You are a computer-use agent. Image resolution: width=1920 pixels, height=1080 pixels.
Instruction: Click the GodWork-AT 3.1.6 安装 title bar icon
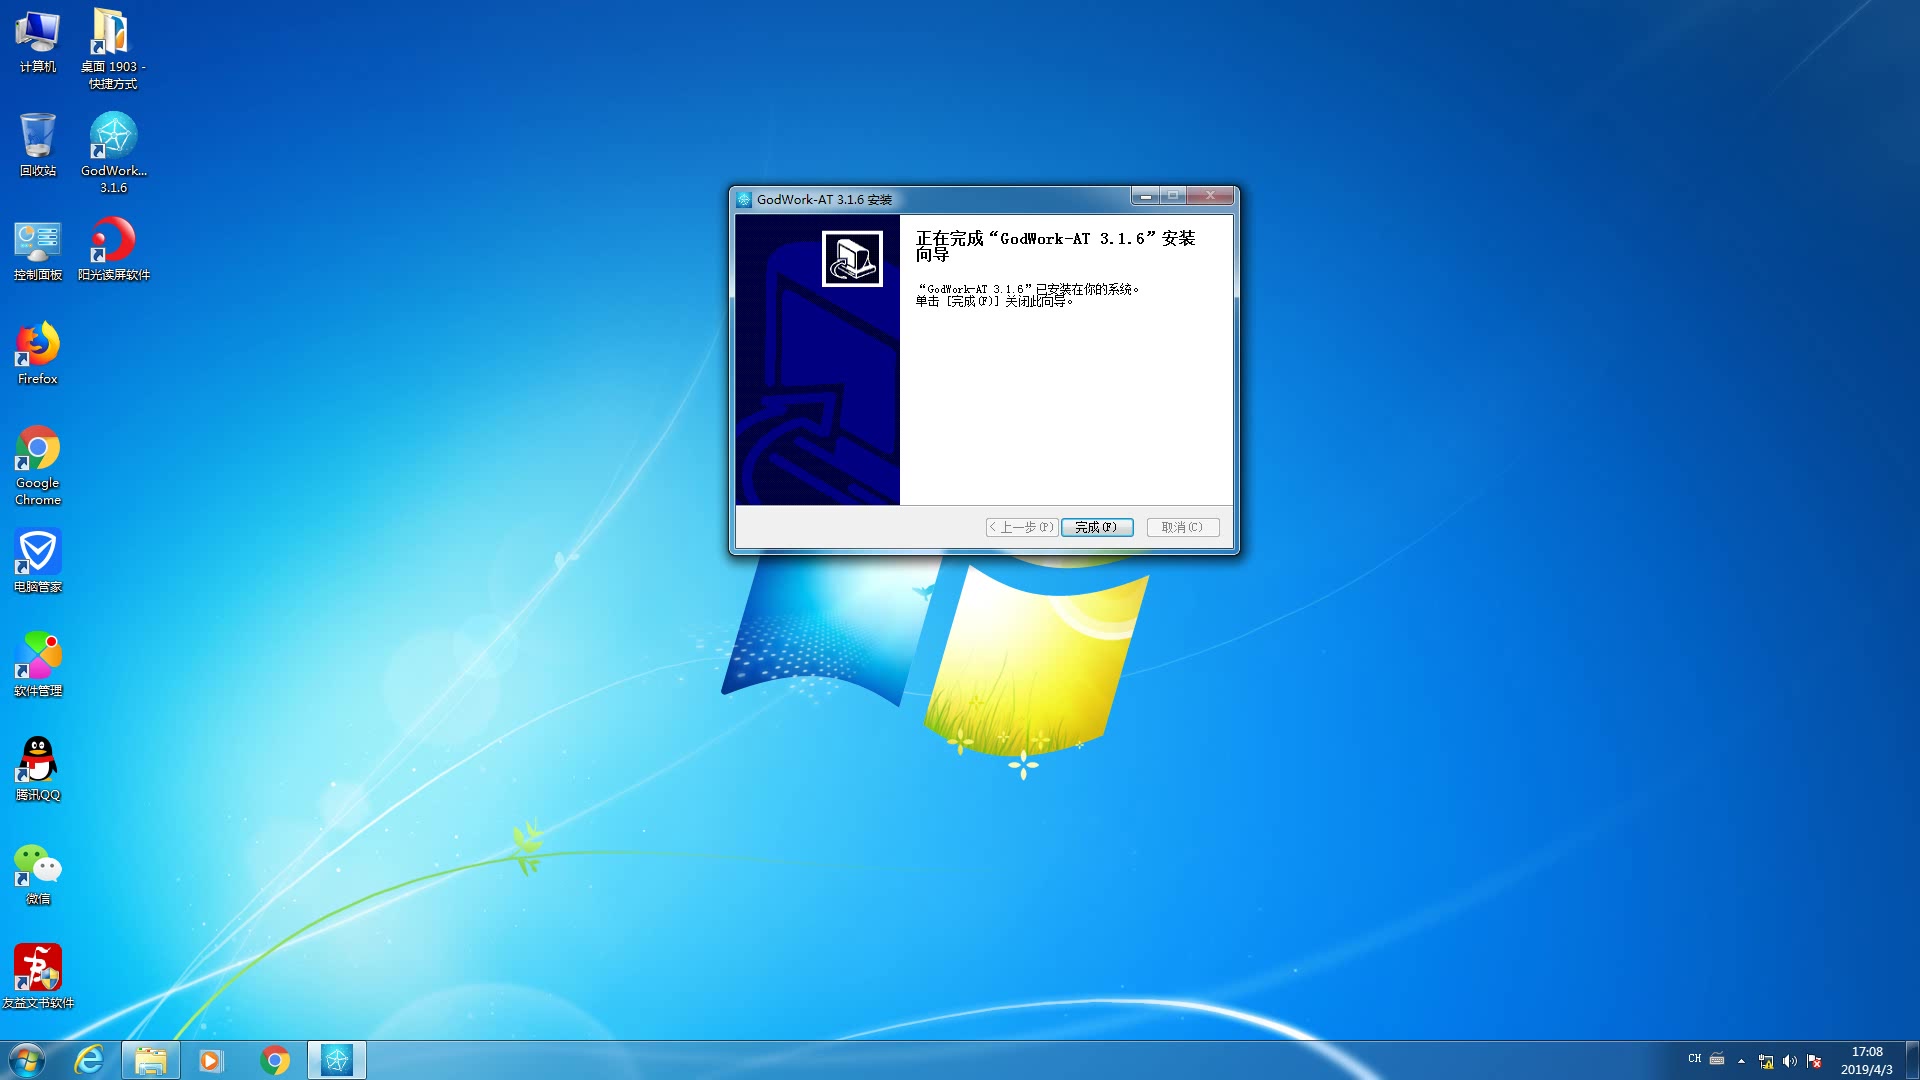point(744,199)
